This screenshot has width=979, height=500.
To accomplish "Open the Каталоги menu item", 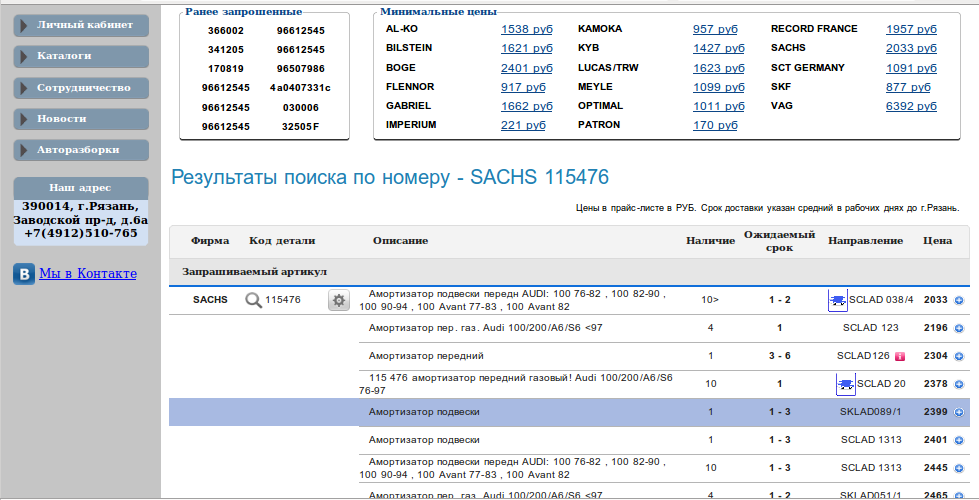I will [x=81, y=56].
